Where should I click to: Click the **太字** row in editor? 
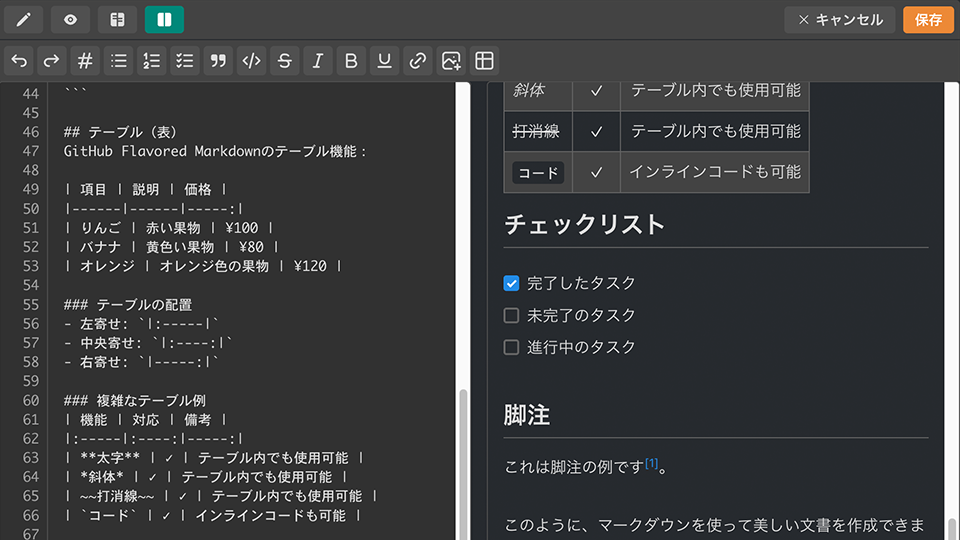tap(214, 457)
